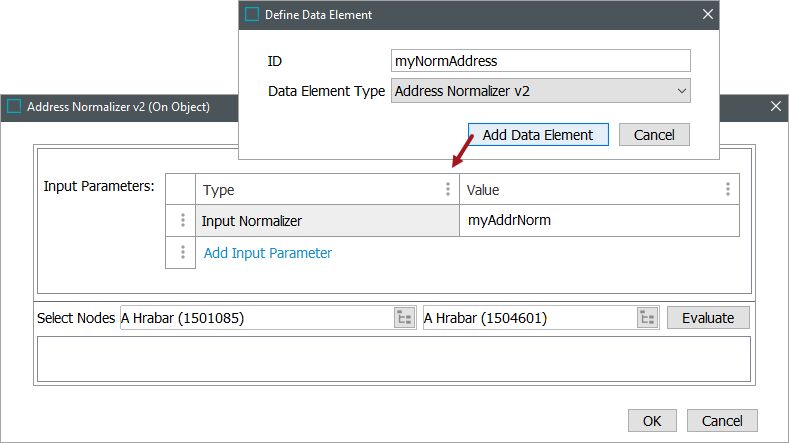Confirm with the OK button
Viewport: 789px width, 443px height.
click(652, 421)
